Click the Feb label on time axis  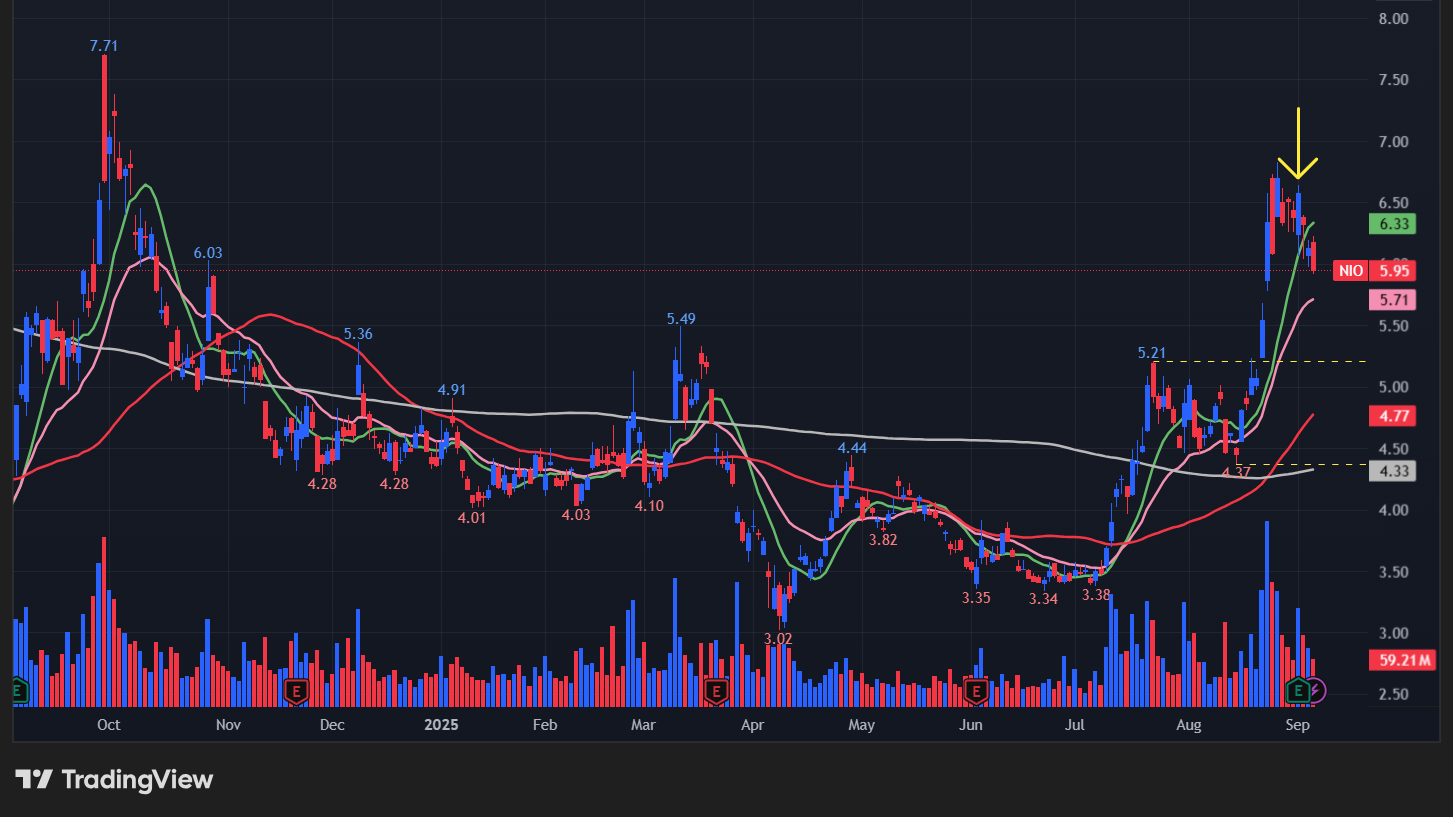544,724
